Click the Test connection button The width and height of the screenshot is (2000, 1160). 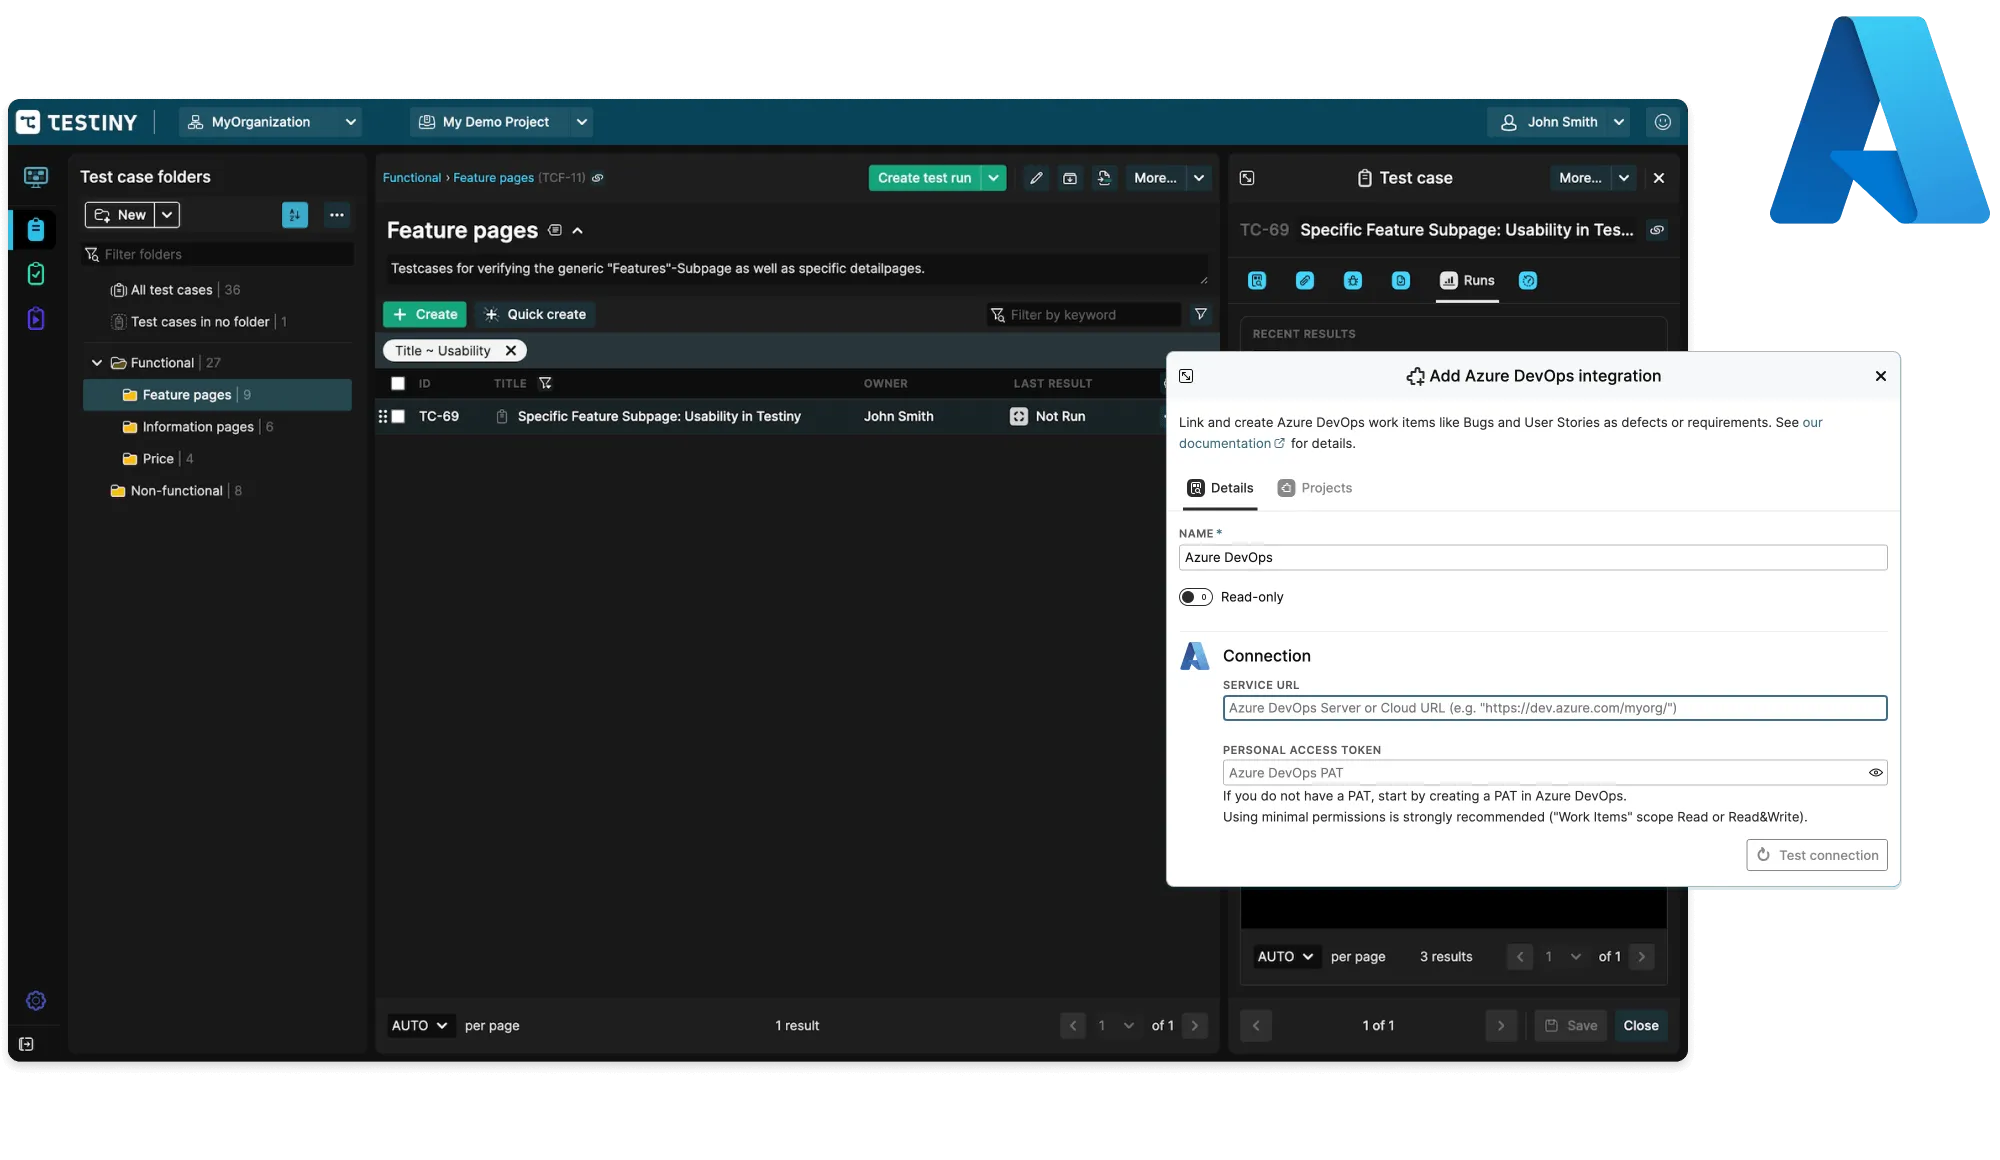1816,855
